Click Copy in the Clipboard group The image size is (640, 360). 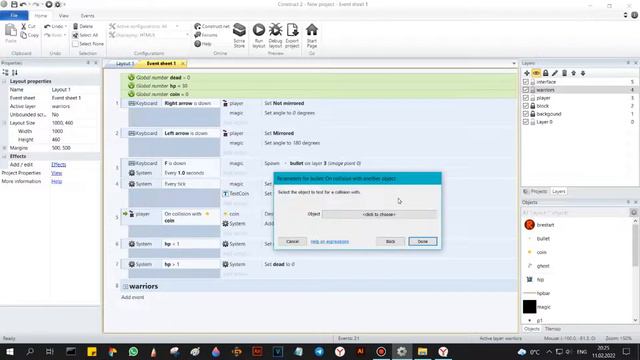(x=29, y=35)
